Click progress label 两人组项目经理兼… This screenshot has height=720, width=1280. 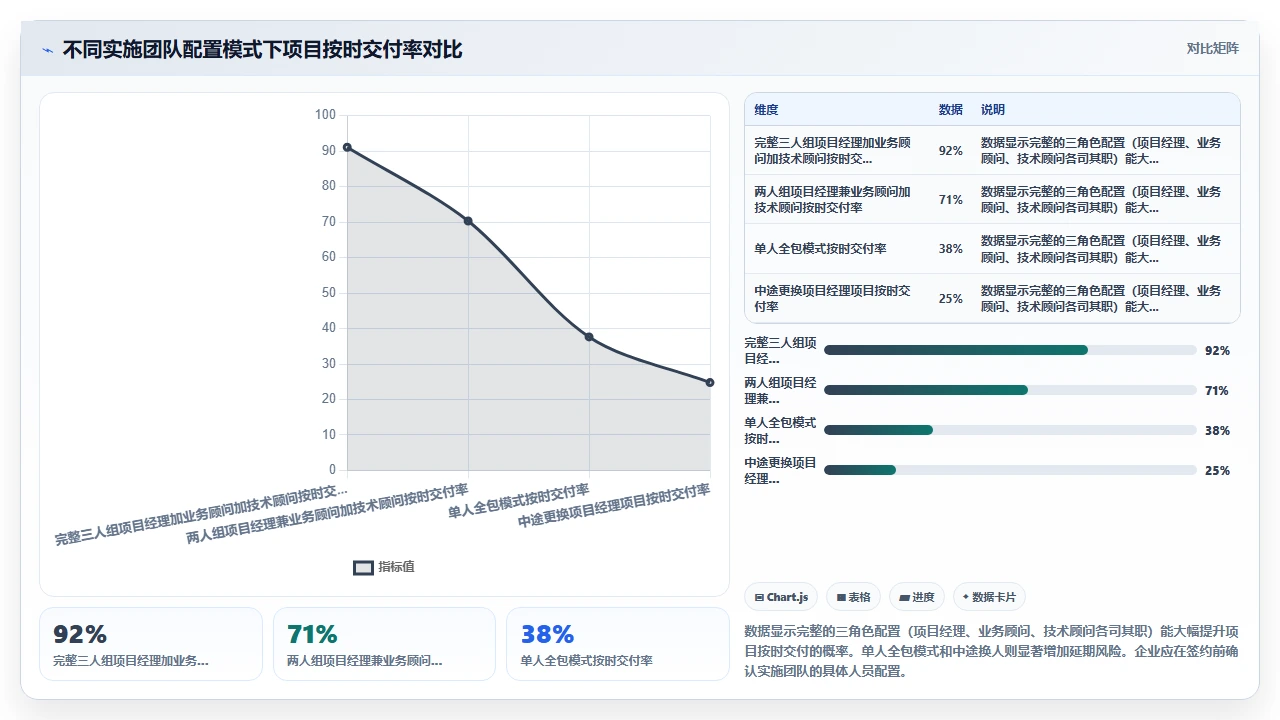[781, 391]
